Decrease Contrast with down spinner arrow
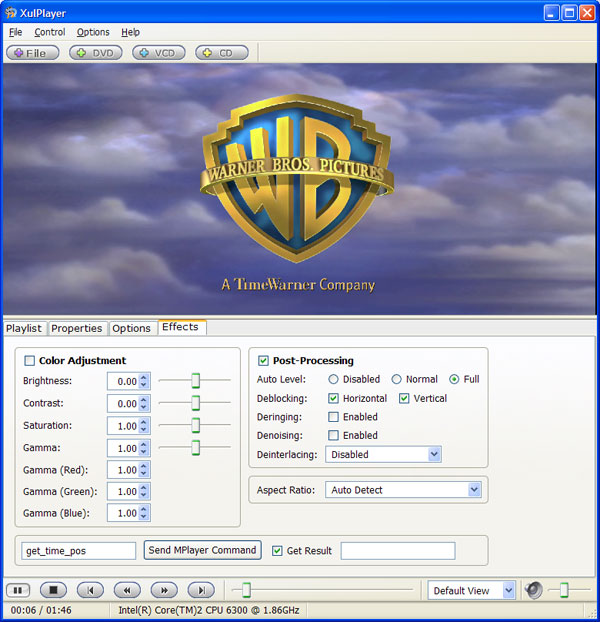This screenshot has height=622, width=600. (144, 407)
